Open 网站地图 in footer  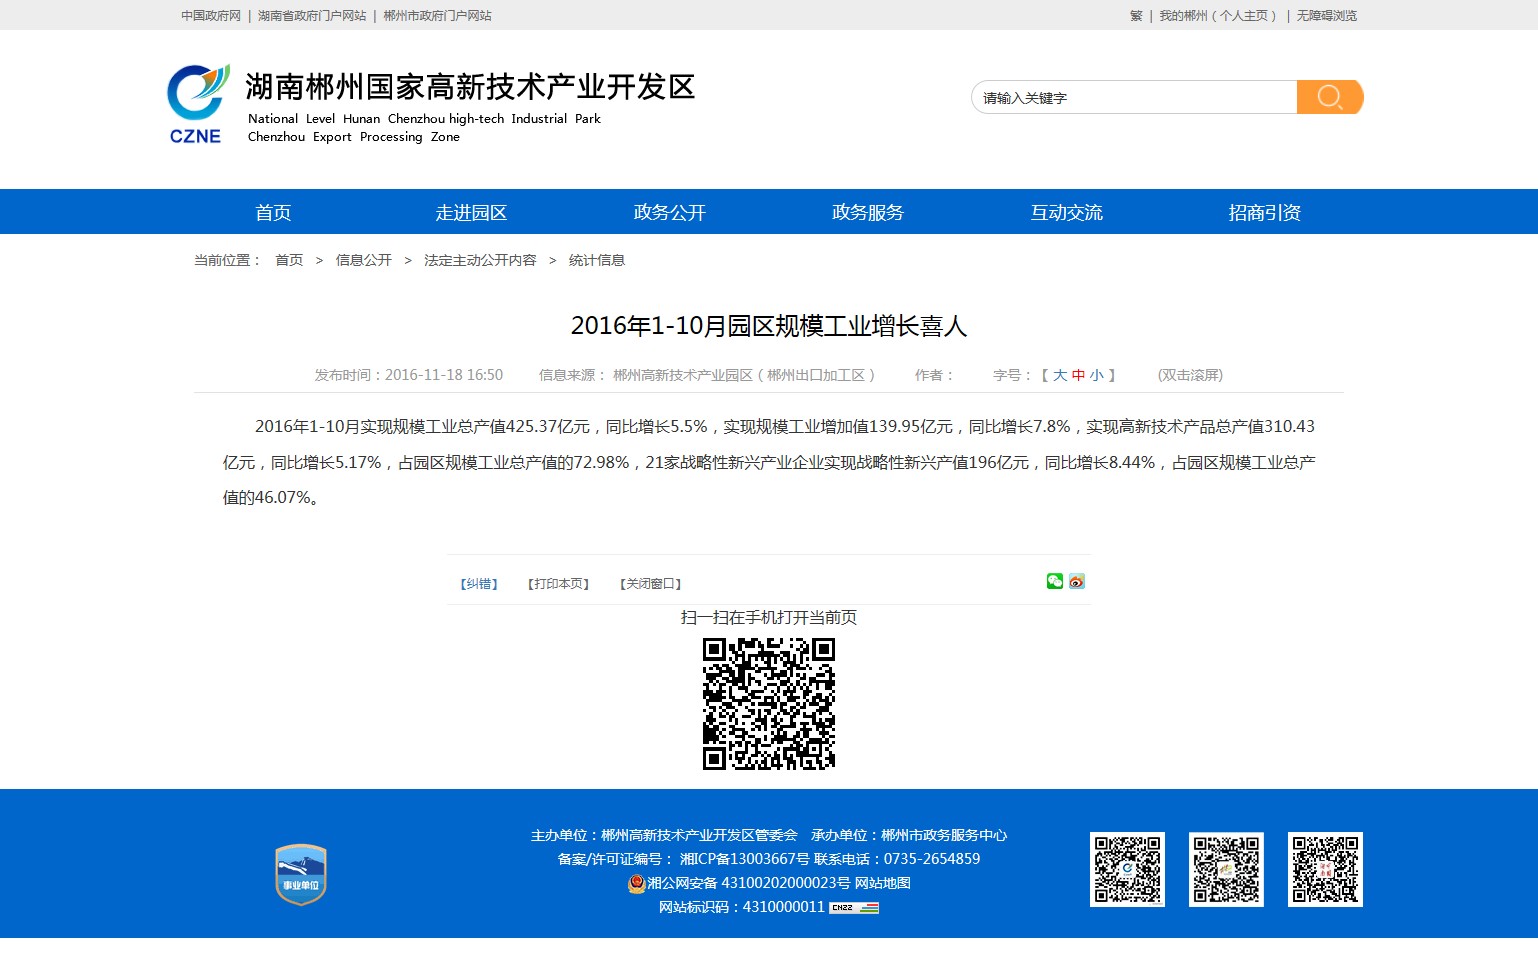click(x=883, y=883)
